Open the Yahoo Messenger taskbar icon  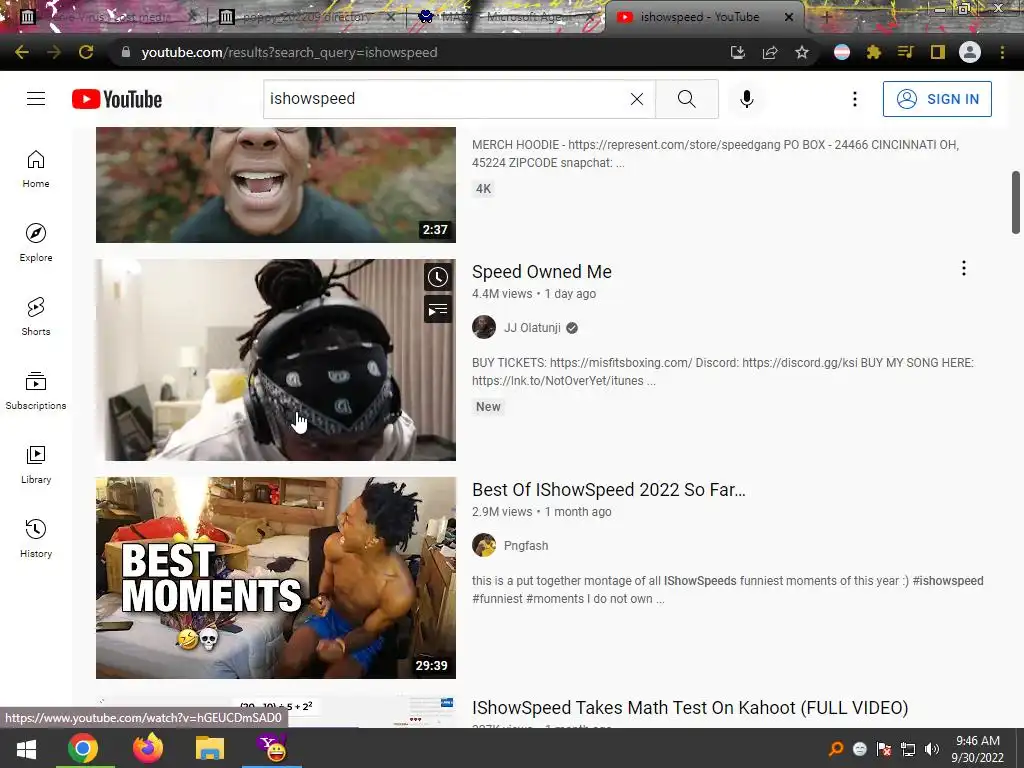(x=272, y=748)
